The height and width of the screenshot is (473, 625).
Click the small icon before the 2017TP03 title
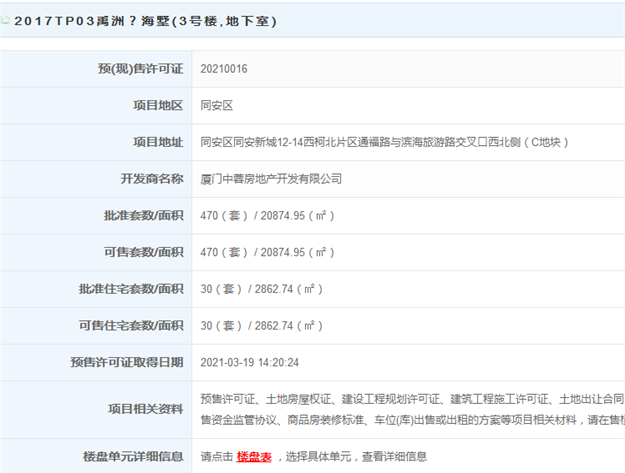(5, 20)
